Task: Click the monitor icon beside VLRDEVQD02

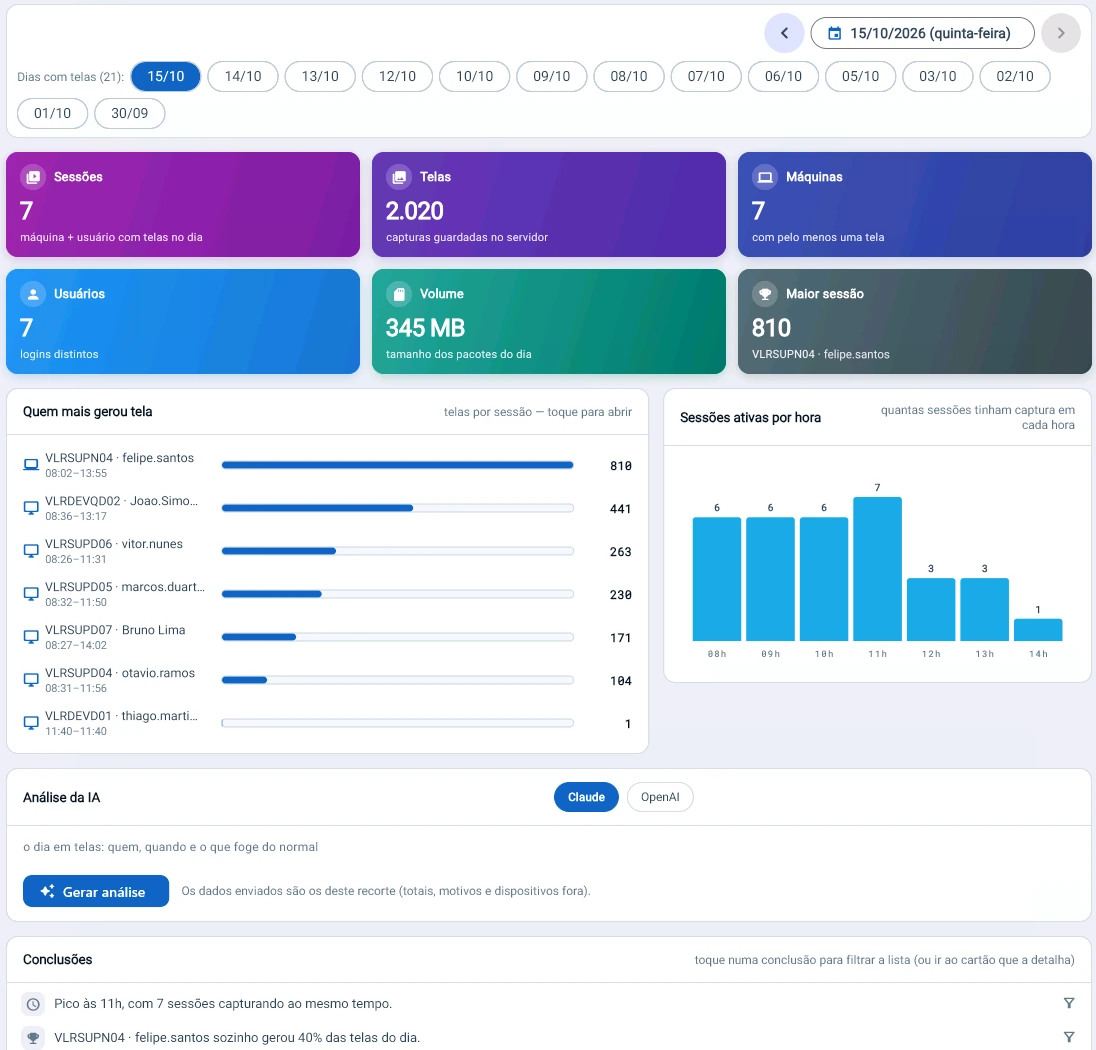Action: tap(31, 508)
